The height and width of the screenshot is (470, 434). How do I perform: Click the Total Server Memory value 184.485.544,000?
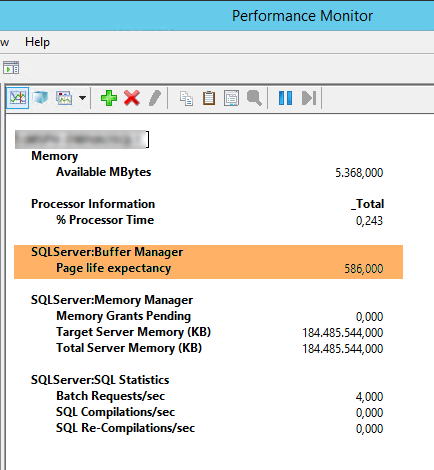click(343, 349)
